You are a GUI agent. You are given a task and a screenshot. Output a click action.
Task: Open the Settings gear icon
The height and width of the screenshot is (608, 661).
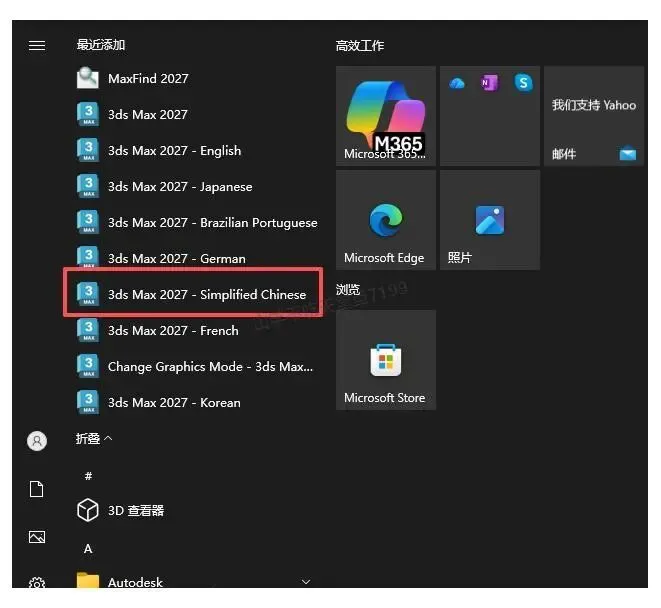tap(37, 583)
